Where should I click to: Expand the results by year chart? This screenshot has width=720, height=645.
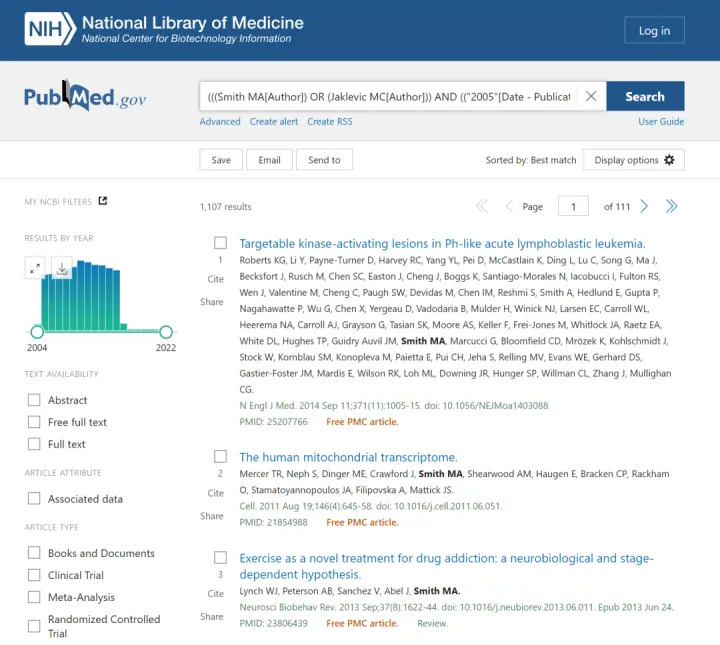point(35,268)
